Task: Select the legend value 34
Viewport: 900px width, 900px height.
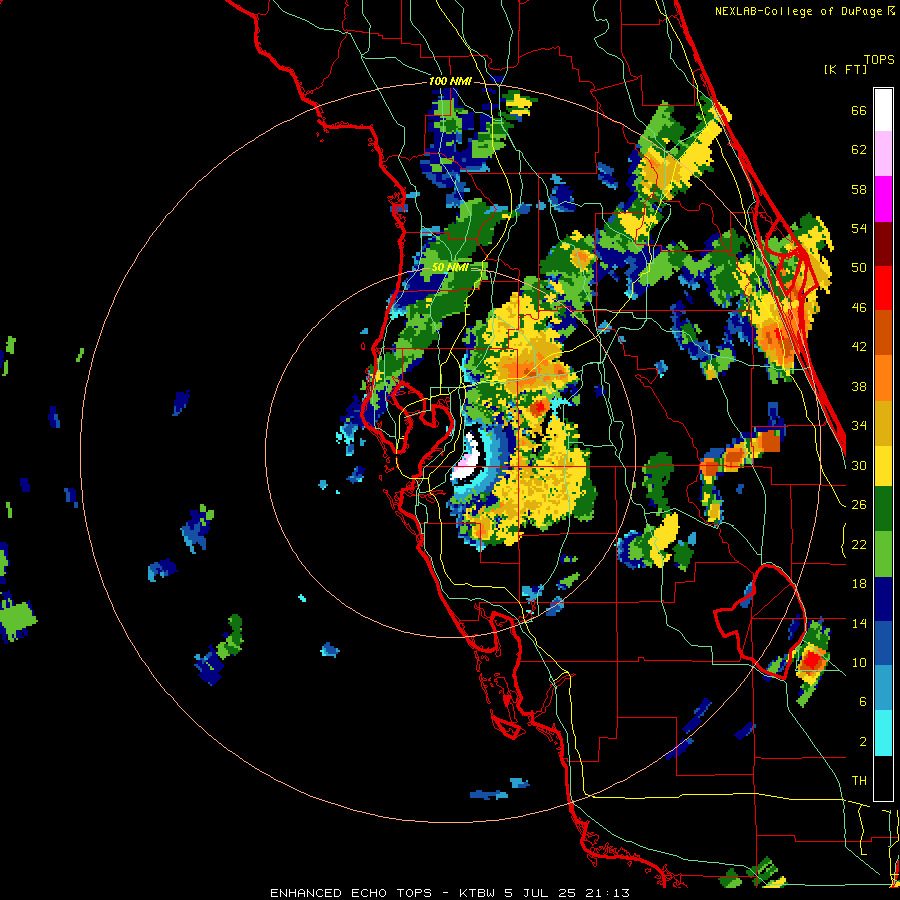Action: click(859, 426)
